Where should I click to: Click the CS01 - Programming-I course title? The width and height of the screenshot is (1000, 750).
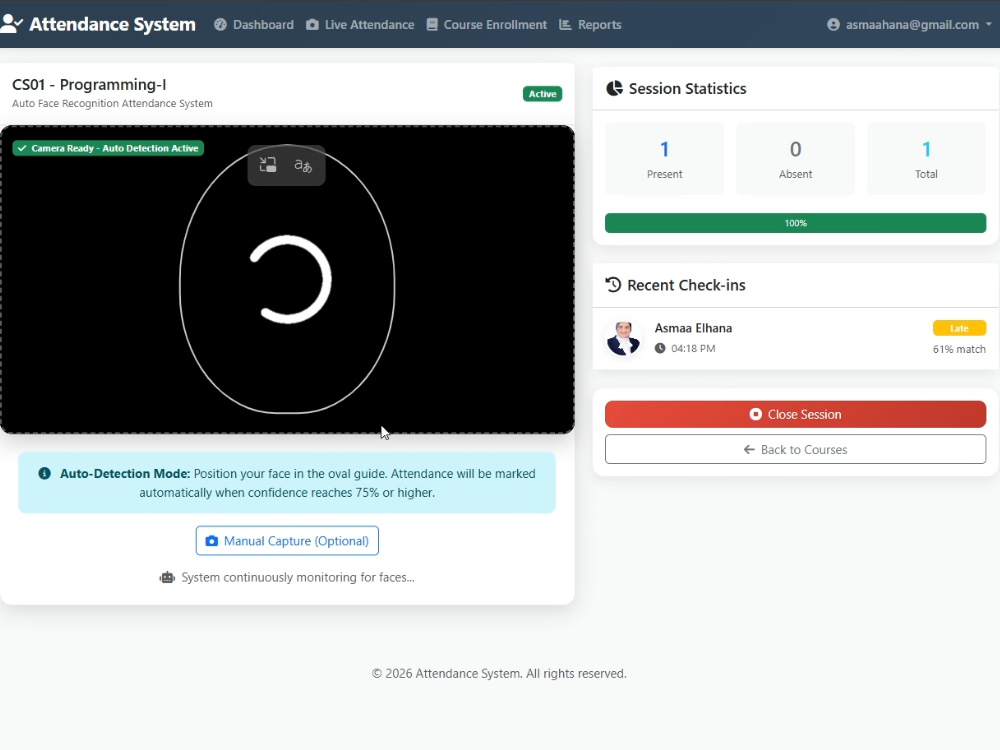click(89, 84)
